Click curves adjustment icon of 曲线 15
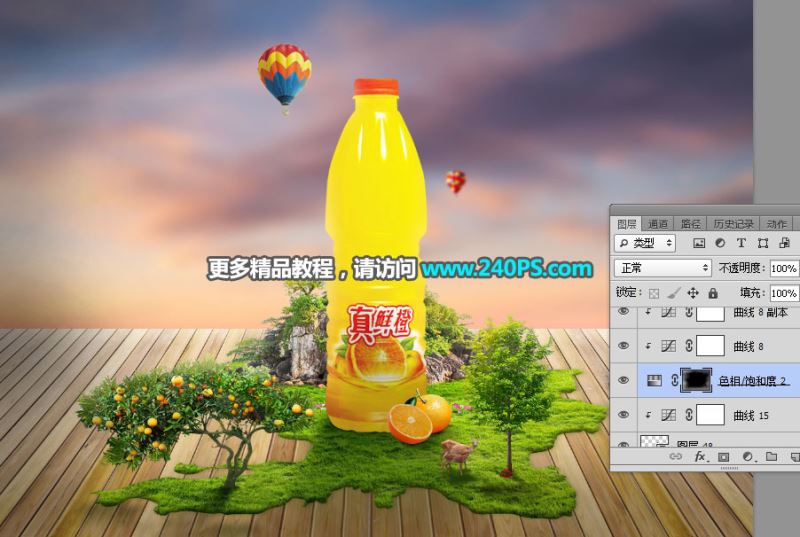Screen dimensions: 800x537 (x=668, y=415)
